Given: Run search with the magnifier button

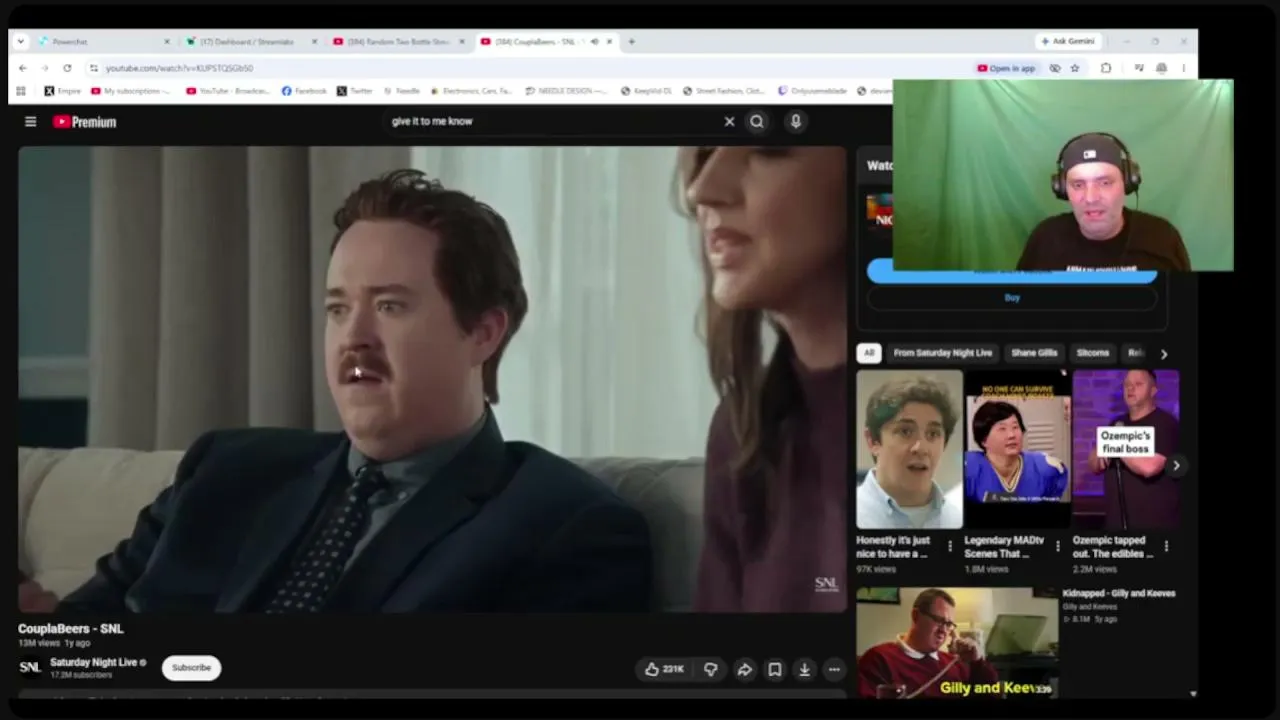Looking at the screenshot, I should [x=757, y=122].
